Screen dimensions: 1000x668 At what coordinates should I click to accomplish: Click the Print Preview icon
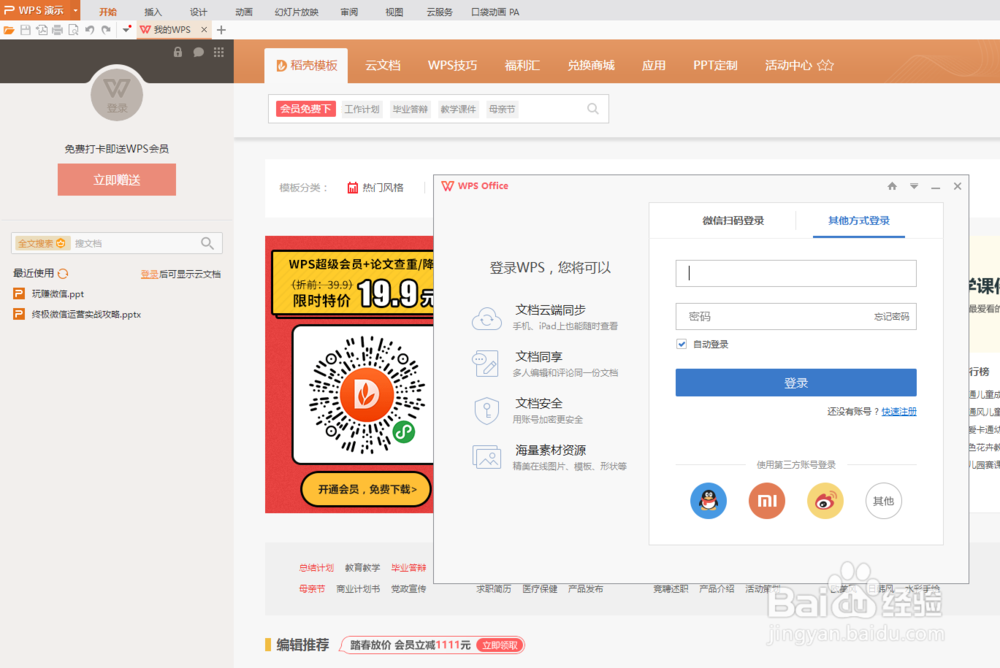[73, 30]
